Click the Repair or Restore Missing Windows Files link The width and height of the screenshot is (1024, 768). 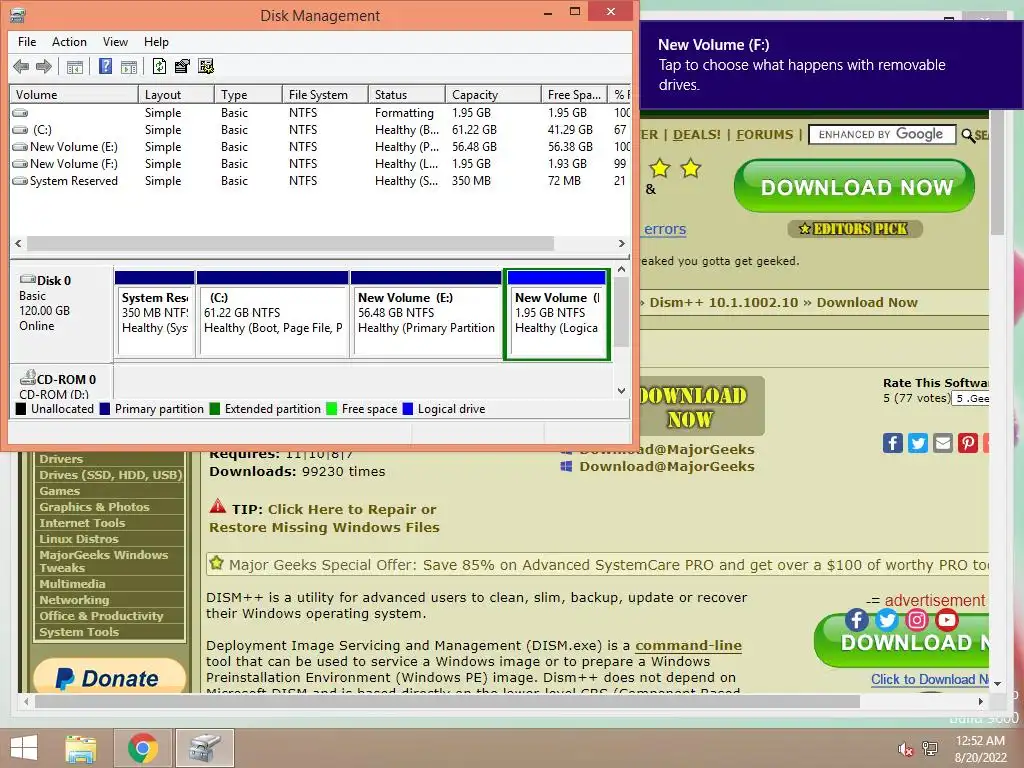(325, 519)
